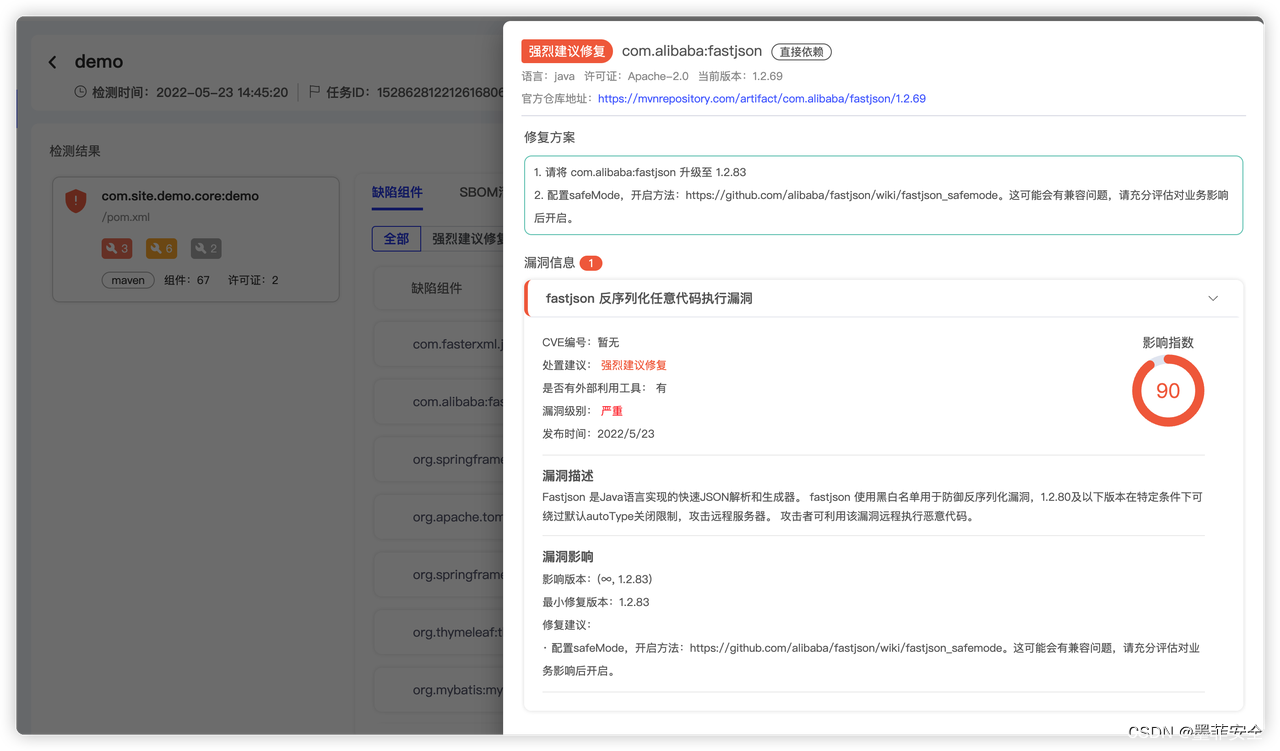The image size is (1280, 751).
Task: Open the SBOM tab
Action: (481, 192)
